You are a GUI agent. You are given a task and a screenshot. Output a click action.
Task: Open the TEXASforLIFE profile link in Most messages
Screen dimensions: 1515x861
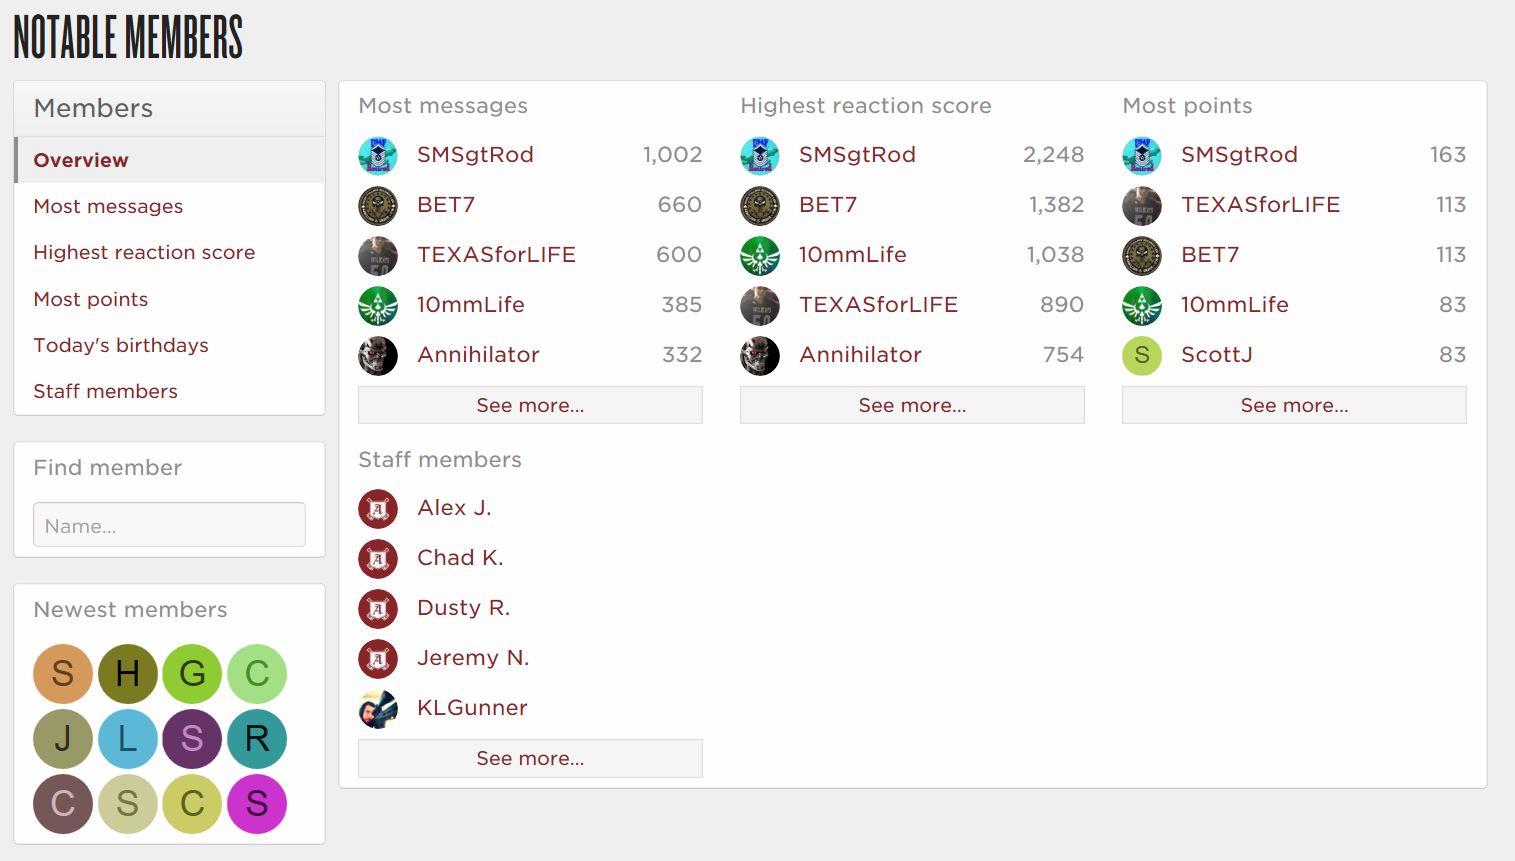[496, 255]
